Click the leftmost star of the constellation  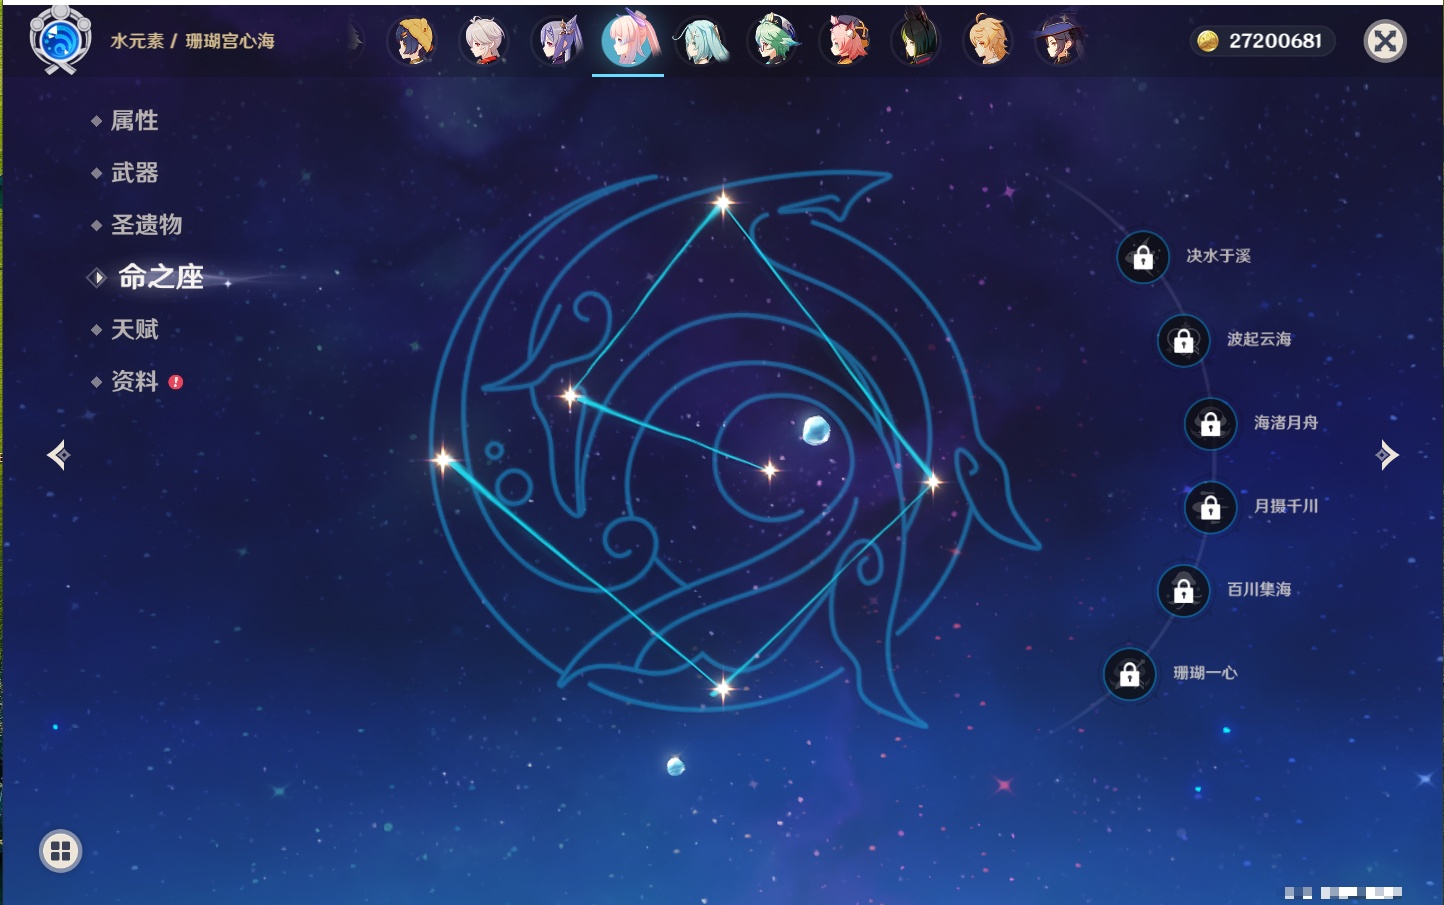pyautogui.click(x=443, y=460)
